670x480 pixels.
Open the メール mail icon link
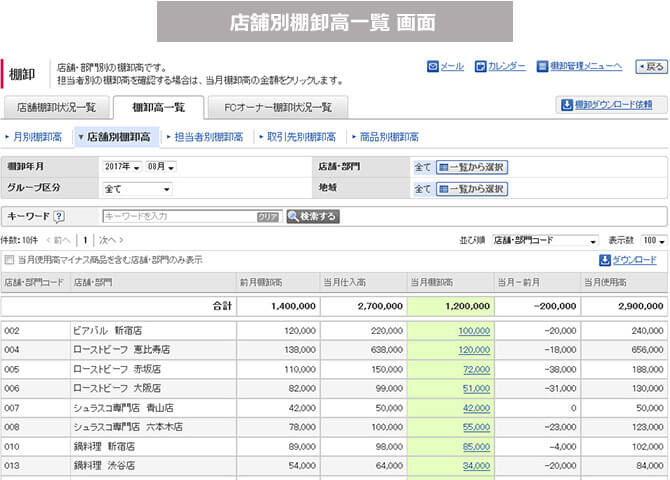click(x=433, y=66)
